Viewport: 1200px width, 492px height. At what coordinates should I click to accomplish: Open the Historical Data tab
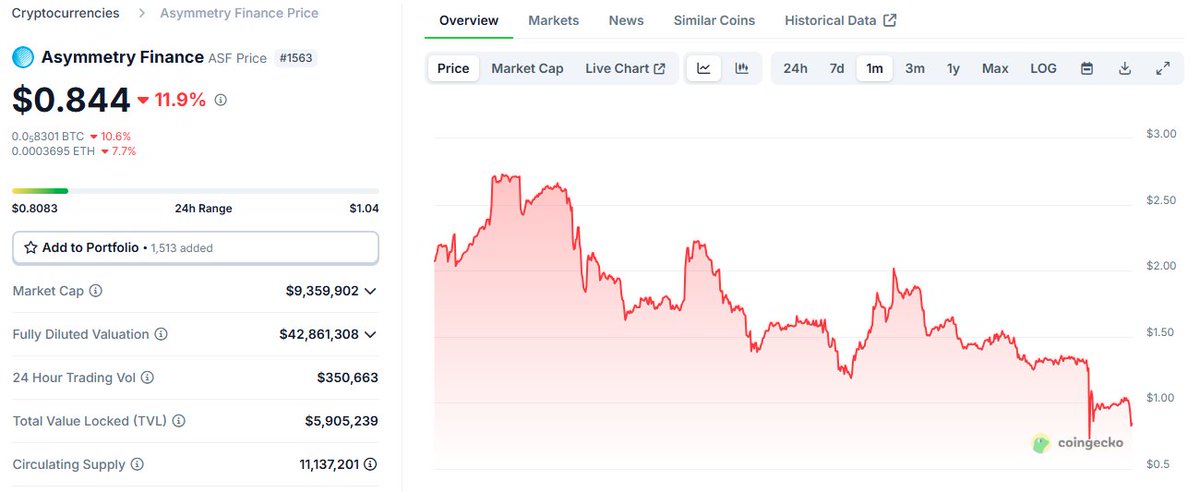click(x=840, y=20)
